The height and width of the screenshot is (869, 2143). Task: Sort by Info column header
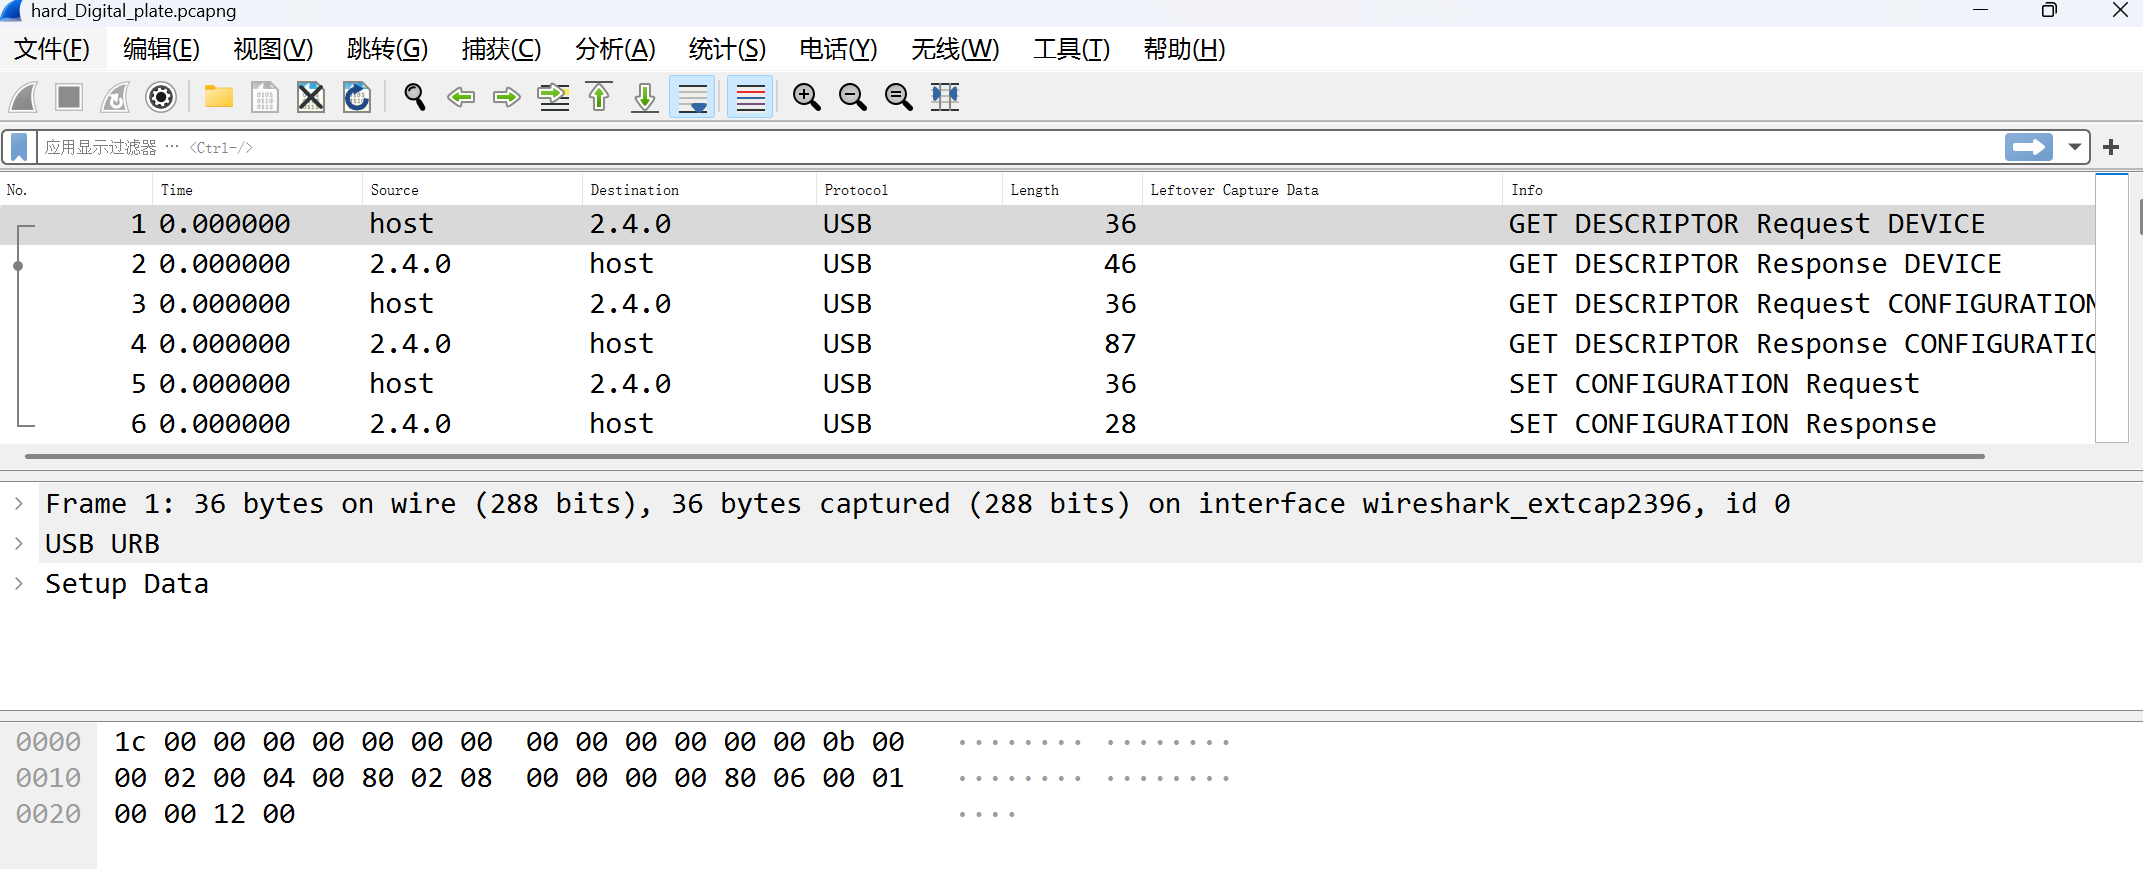click(x=1798, y=190)
